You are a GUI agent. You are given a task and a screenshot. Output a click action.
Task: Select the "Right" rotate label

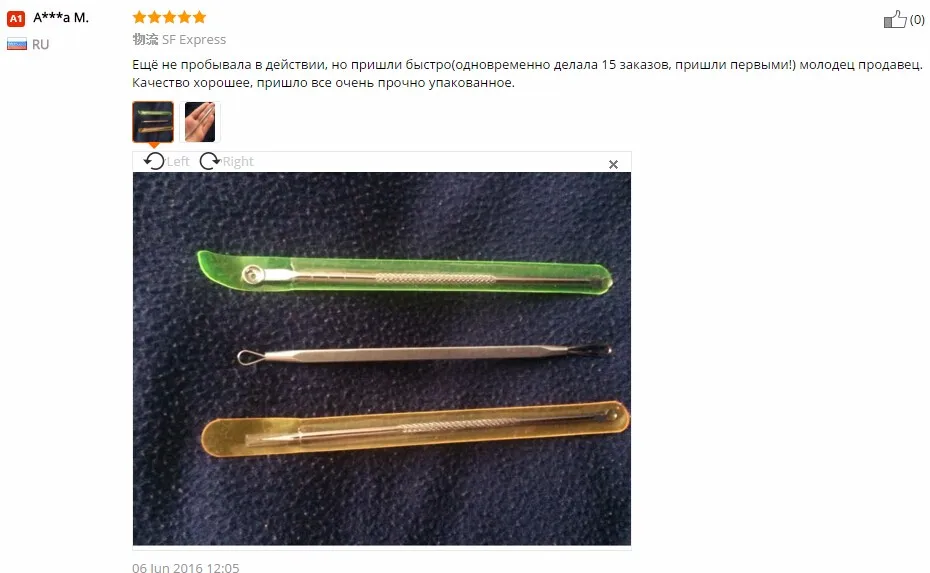[x=238, y=161]
